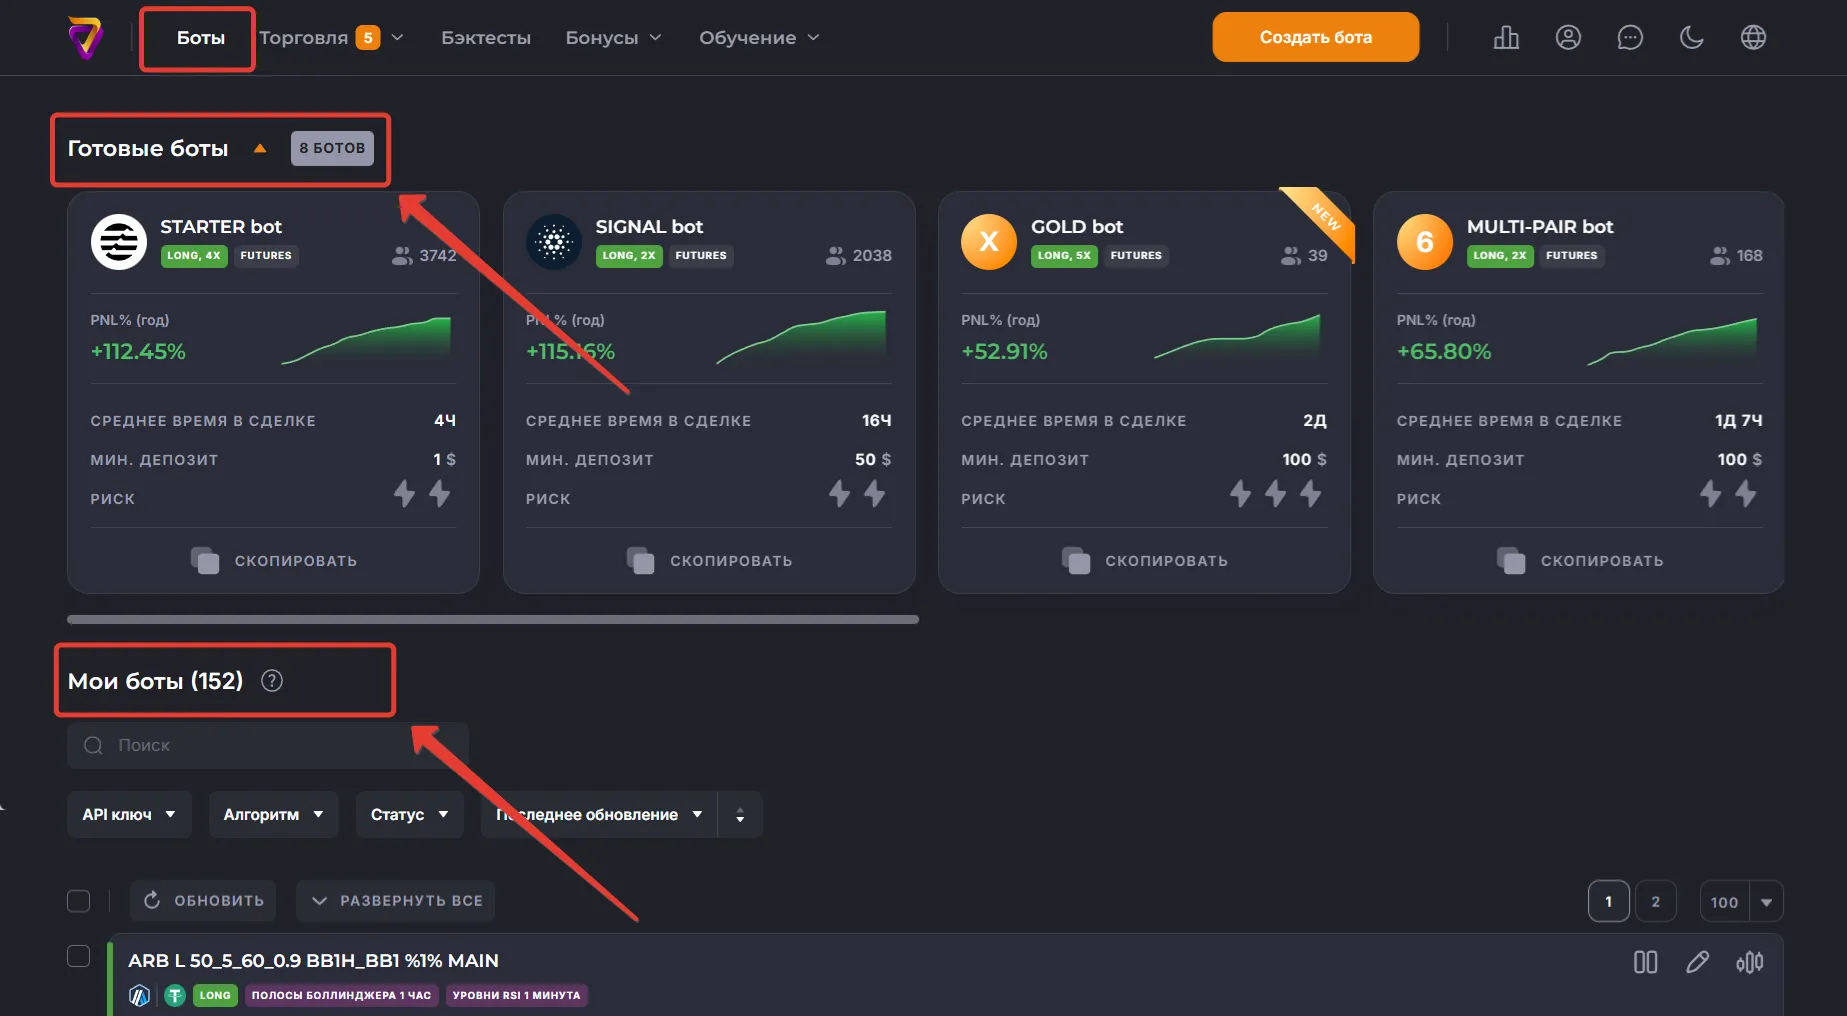Click Скопировать on the GOLD bot card
This screenshot has width=1847, height=1016.
(x=1145, y=561)
